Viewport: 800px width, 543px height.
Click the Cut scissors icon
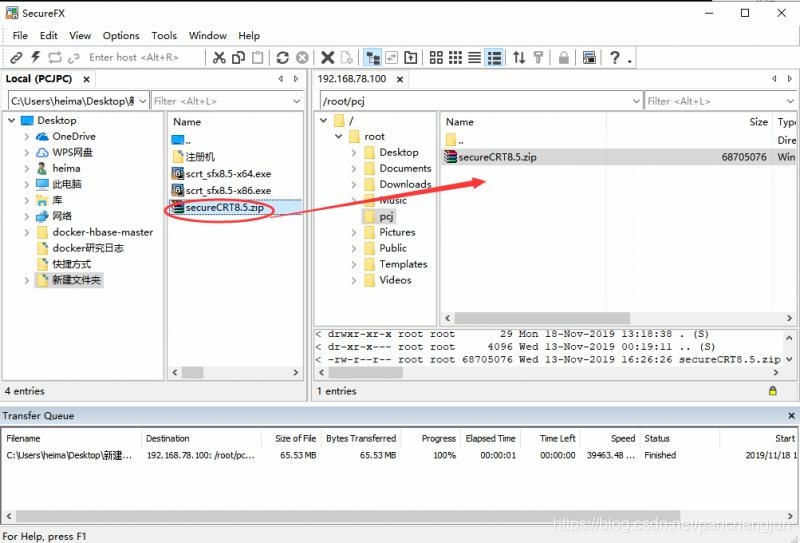click(x=219, y=58)
